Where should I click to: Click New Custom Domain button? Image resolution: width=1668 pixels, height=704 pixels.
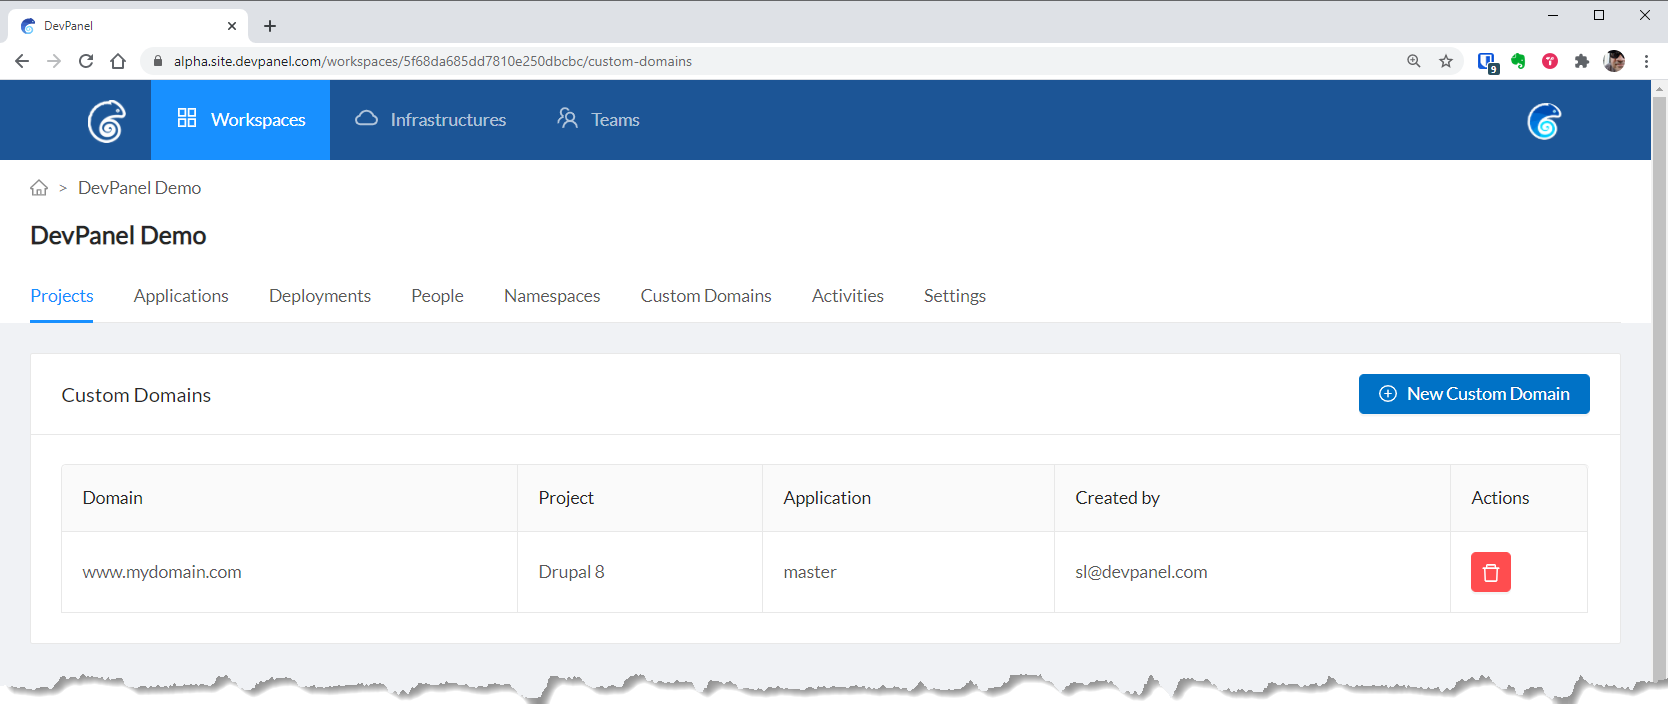coord(1474,394)
